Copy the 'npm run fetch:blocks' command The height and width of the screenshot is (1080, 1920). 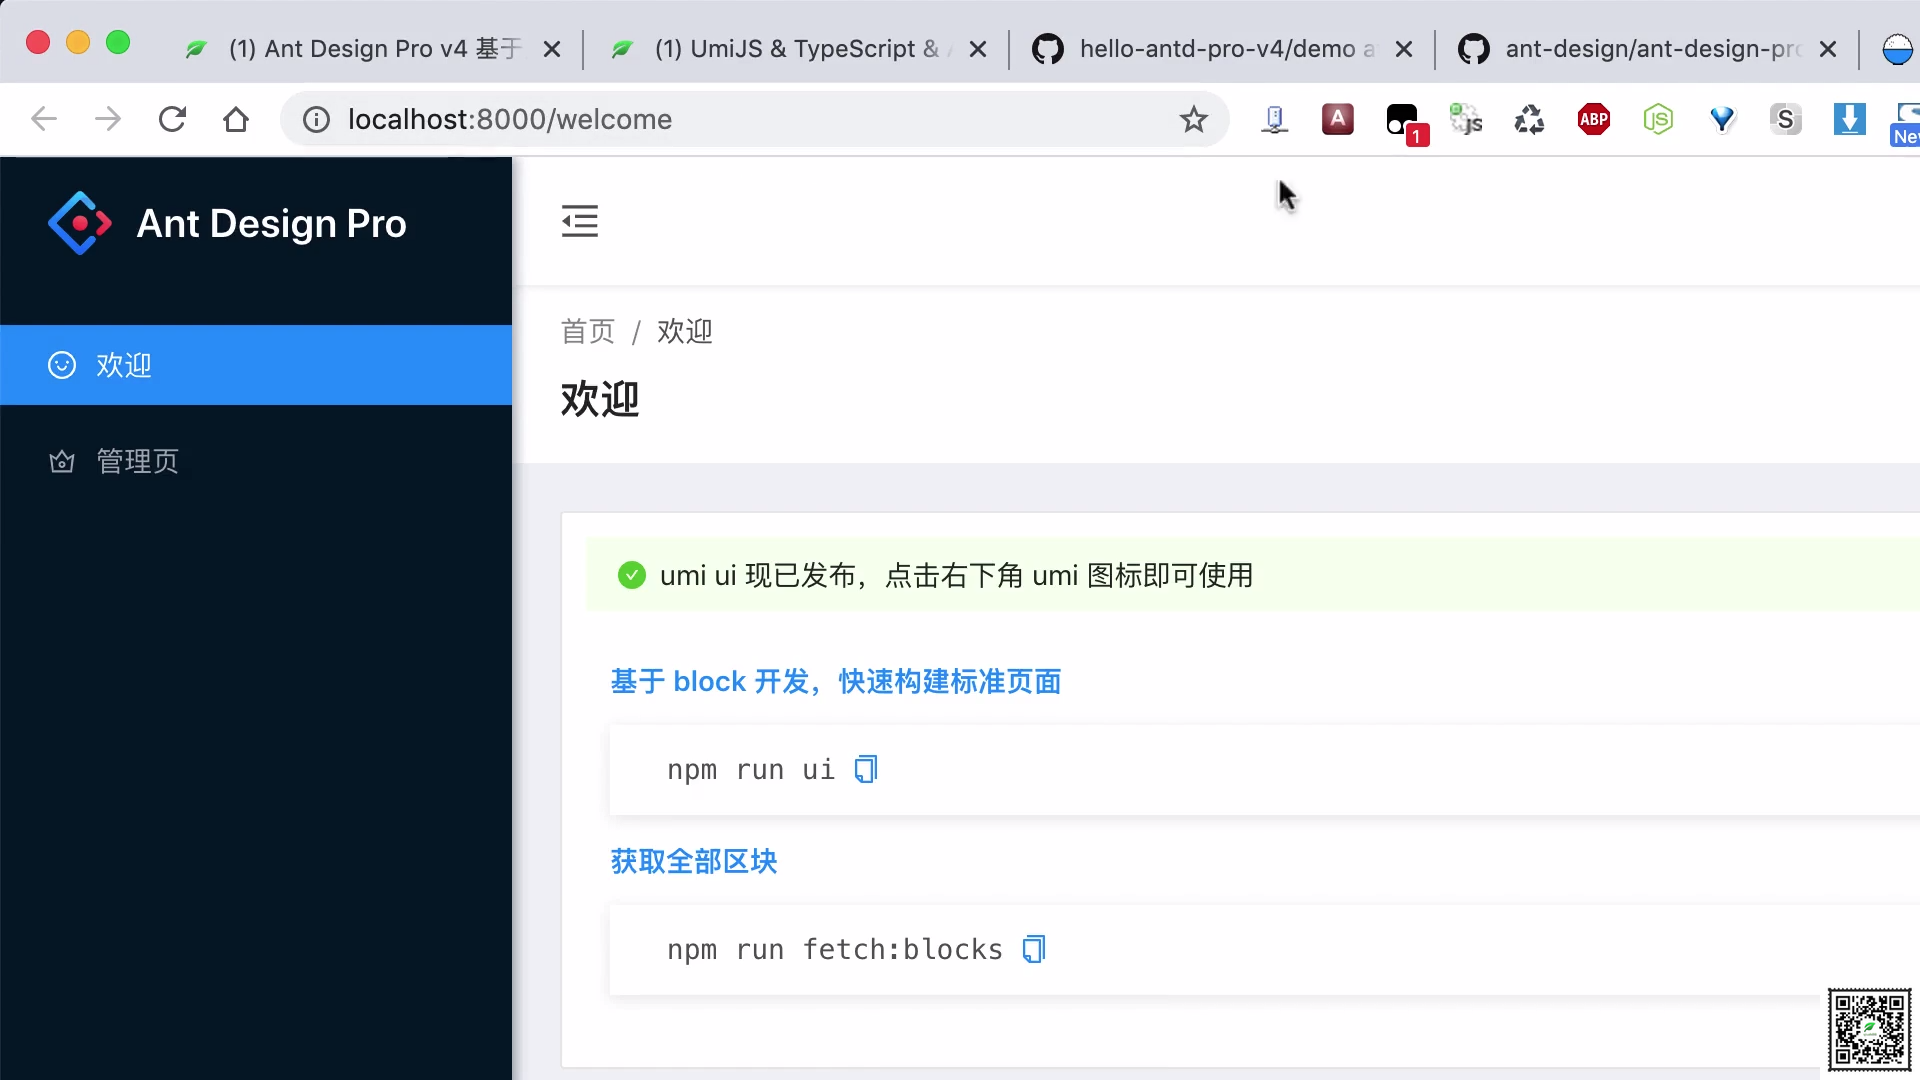tap(1034, 949)
